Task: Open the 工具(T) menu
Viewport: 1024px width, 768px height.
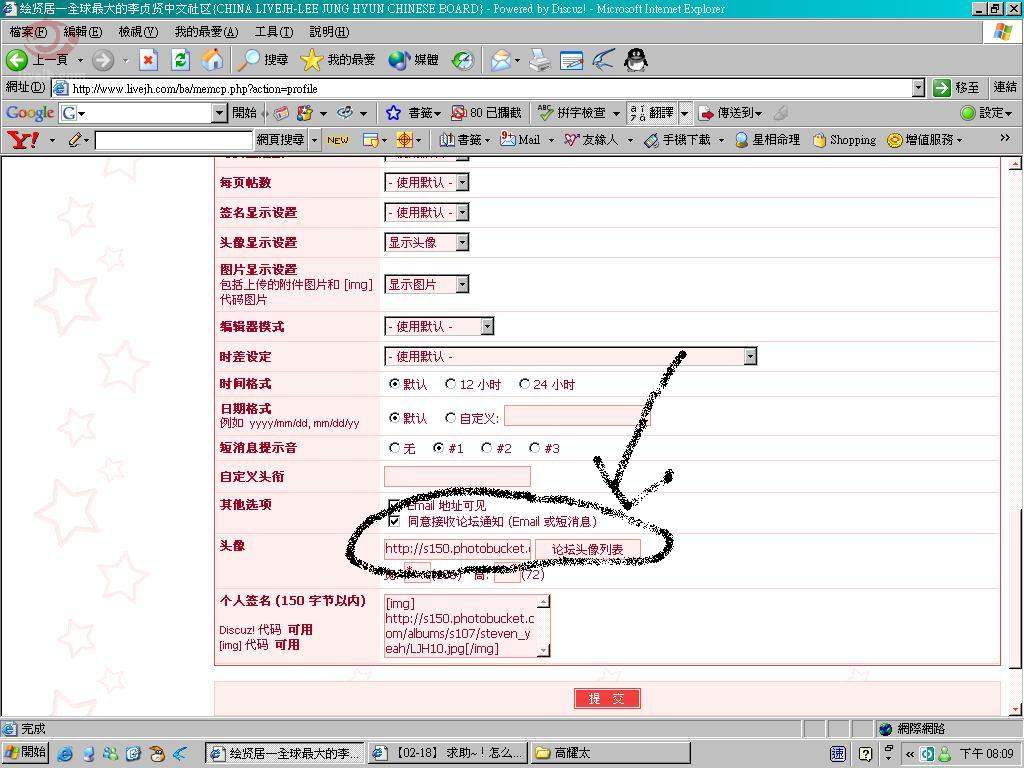Action: point(273,32)
